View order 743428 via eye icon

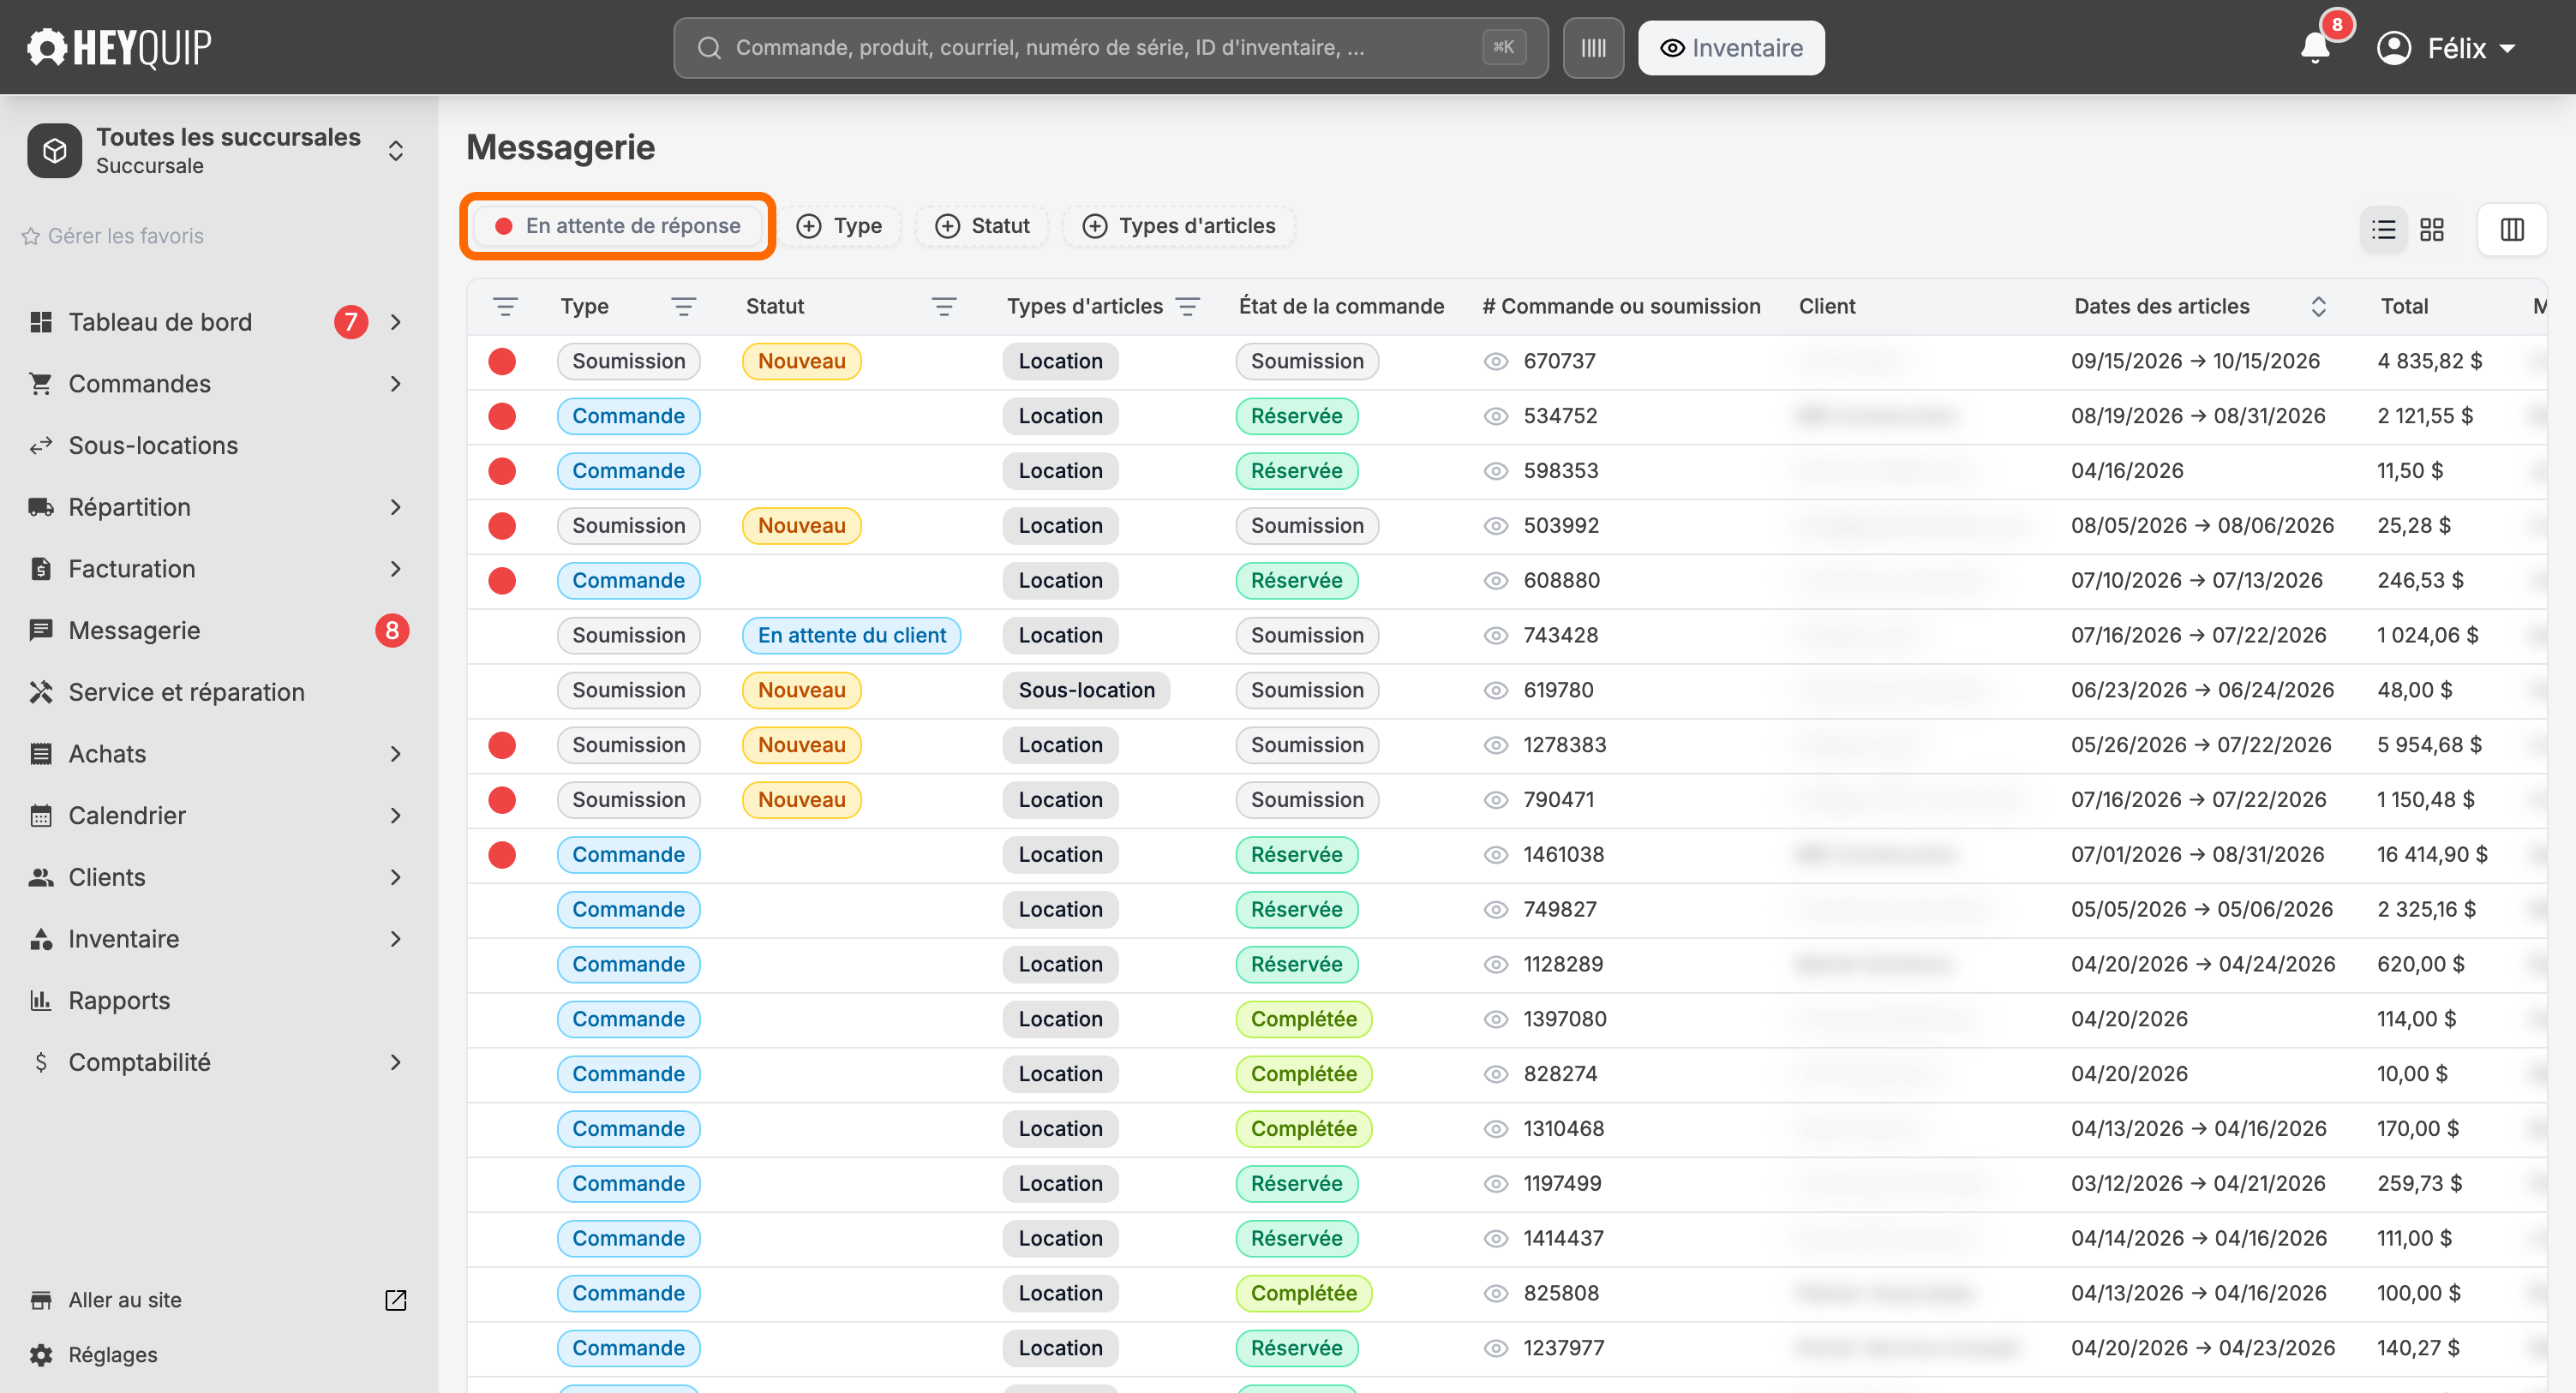pyautogui.click(x=1495, y=635)
